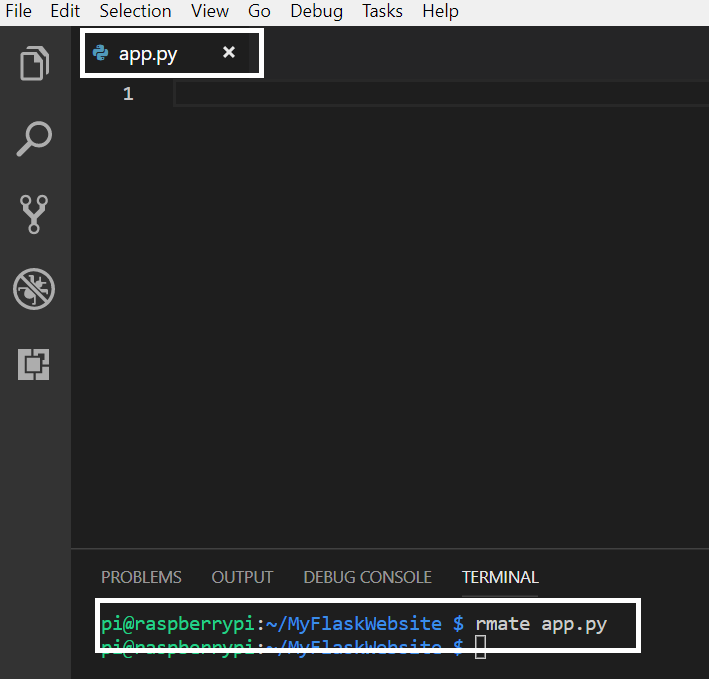709x679 pixels.
Task: Open the Extensions icon in sidebar
Action: 34,365
